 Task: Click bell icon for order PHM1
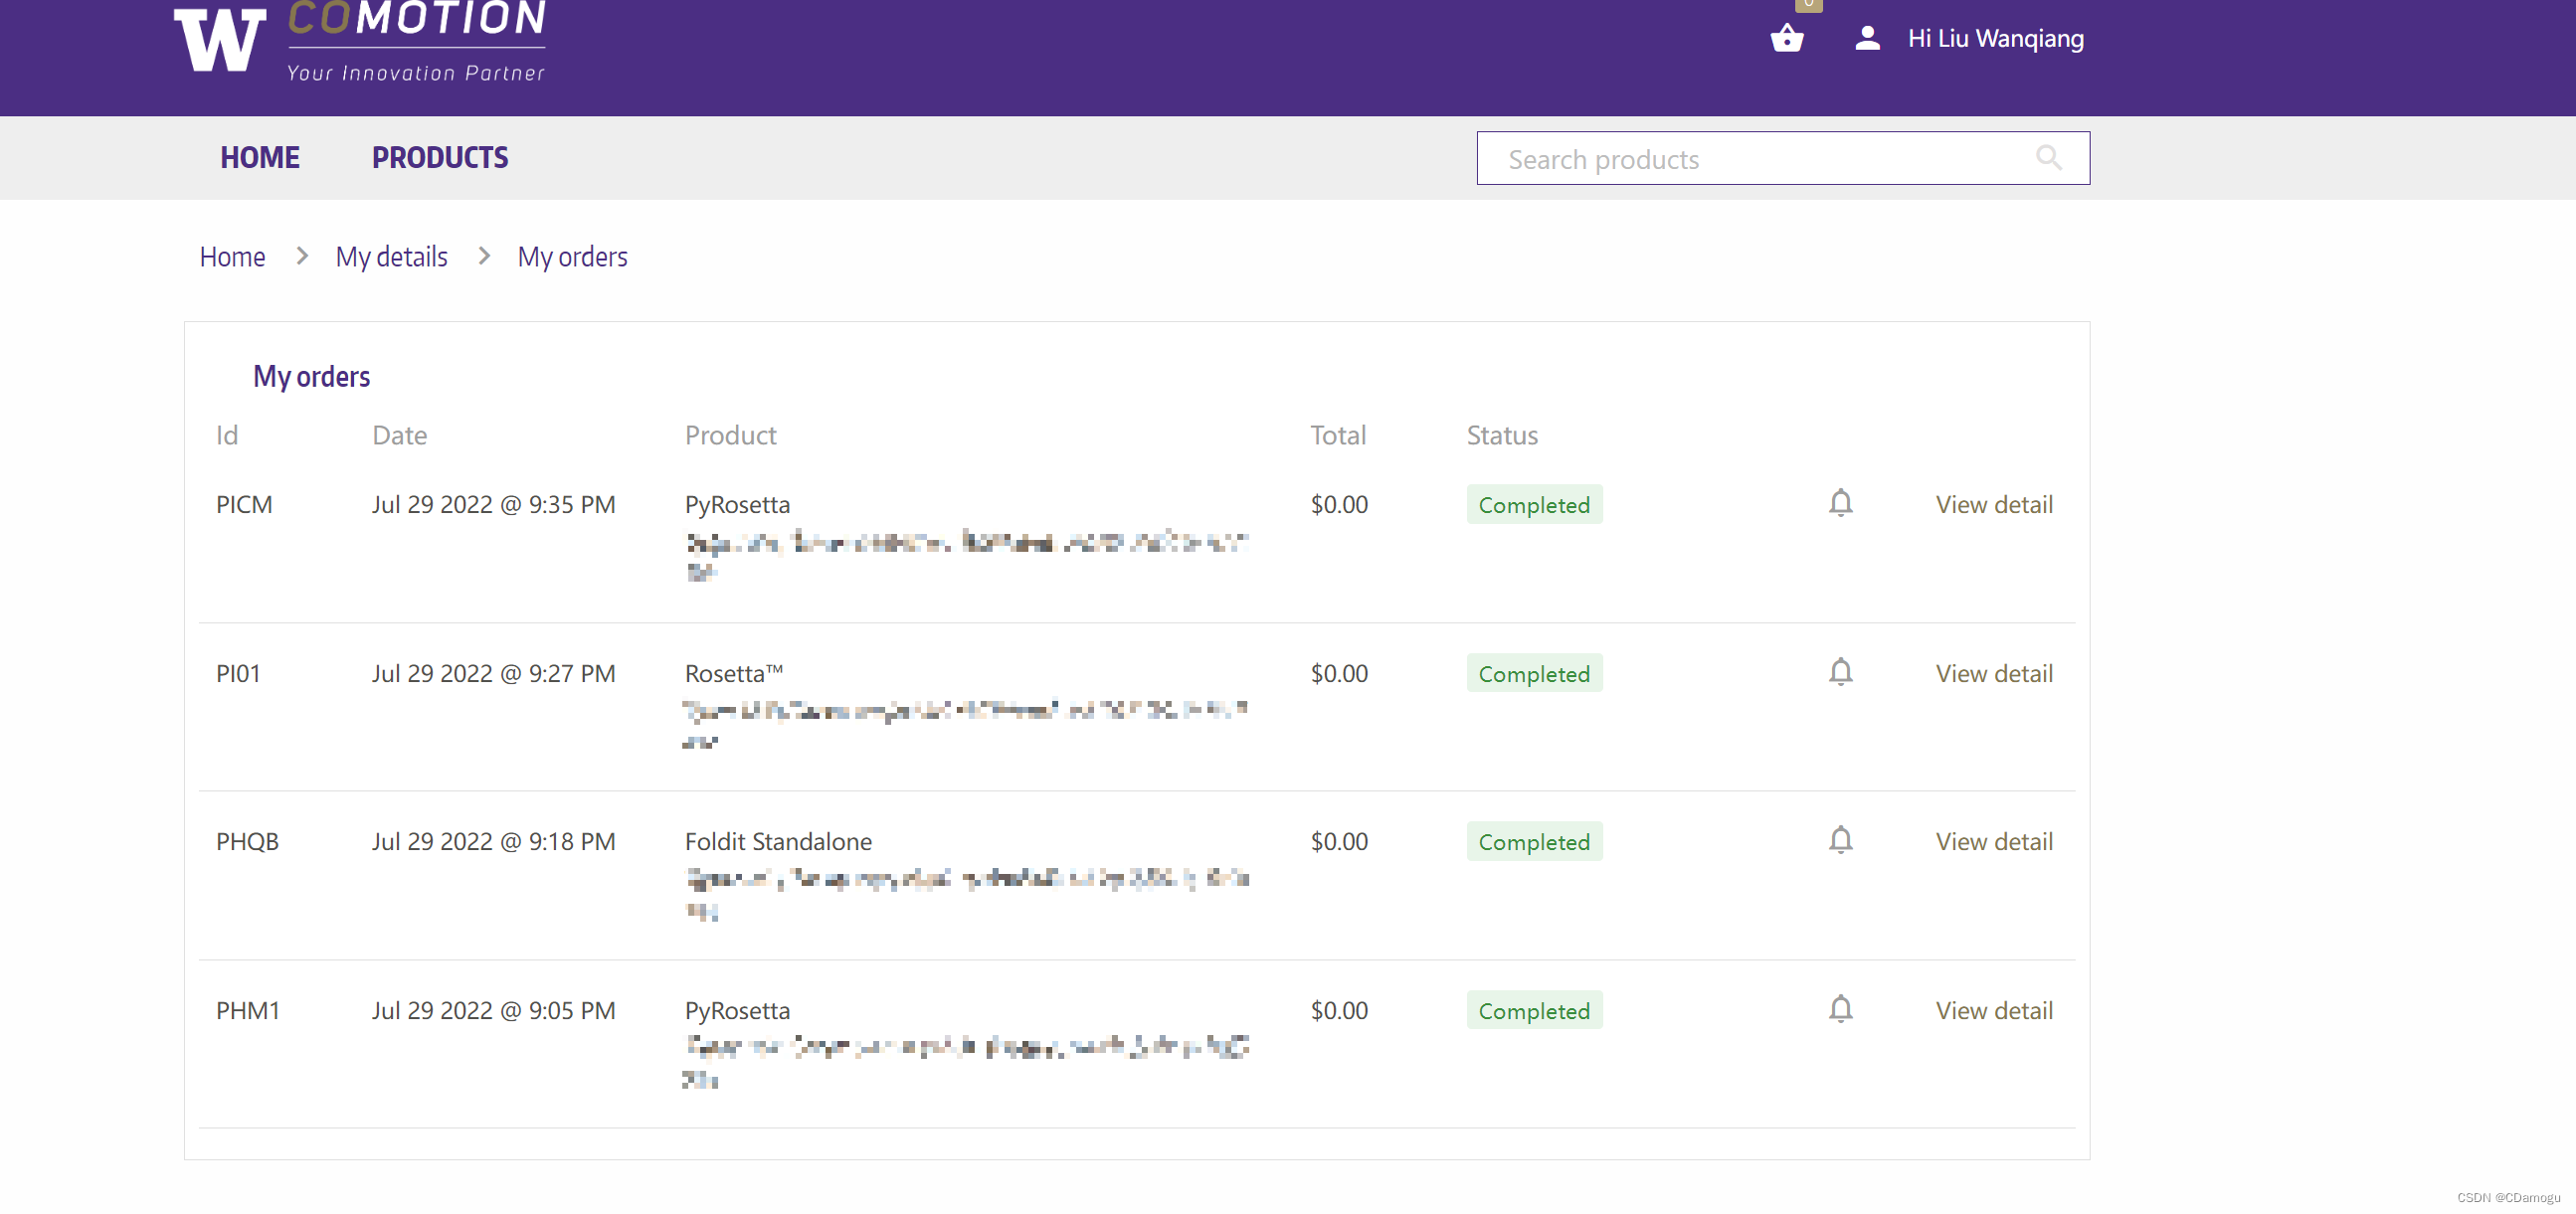tap(1840, 1009)
